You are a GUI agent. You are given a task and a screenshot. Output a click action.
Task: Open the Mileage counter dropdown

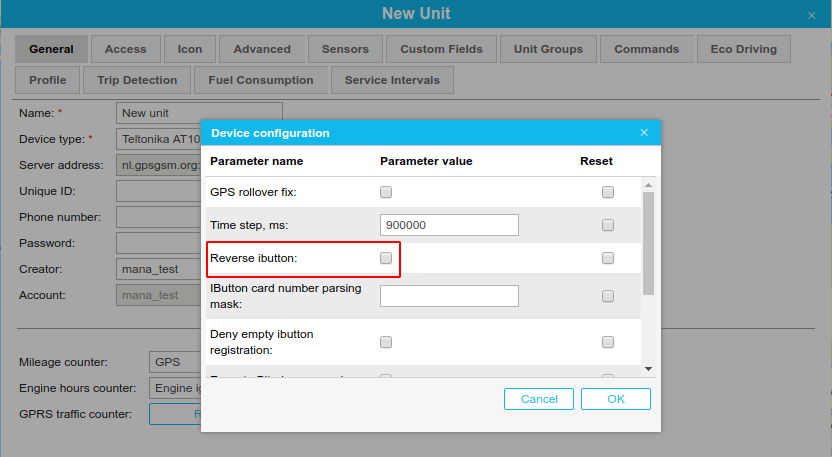[x=175, y=362]
